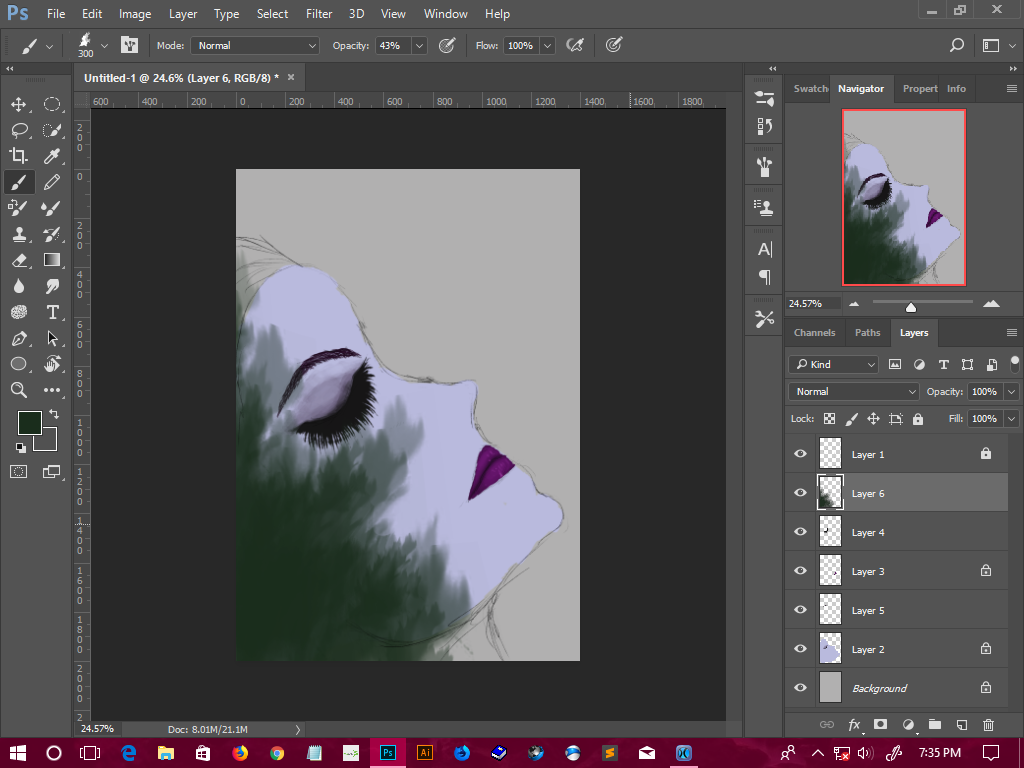Click the foreground color swatch
This screenshot has height=768, width=1024.
(x=30, y=422)
